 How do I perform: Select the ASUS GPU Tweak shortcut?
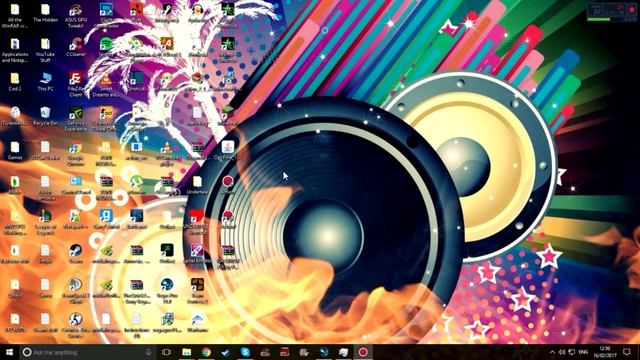click(x=76, y=16)
